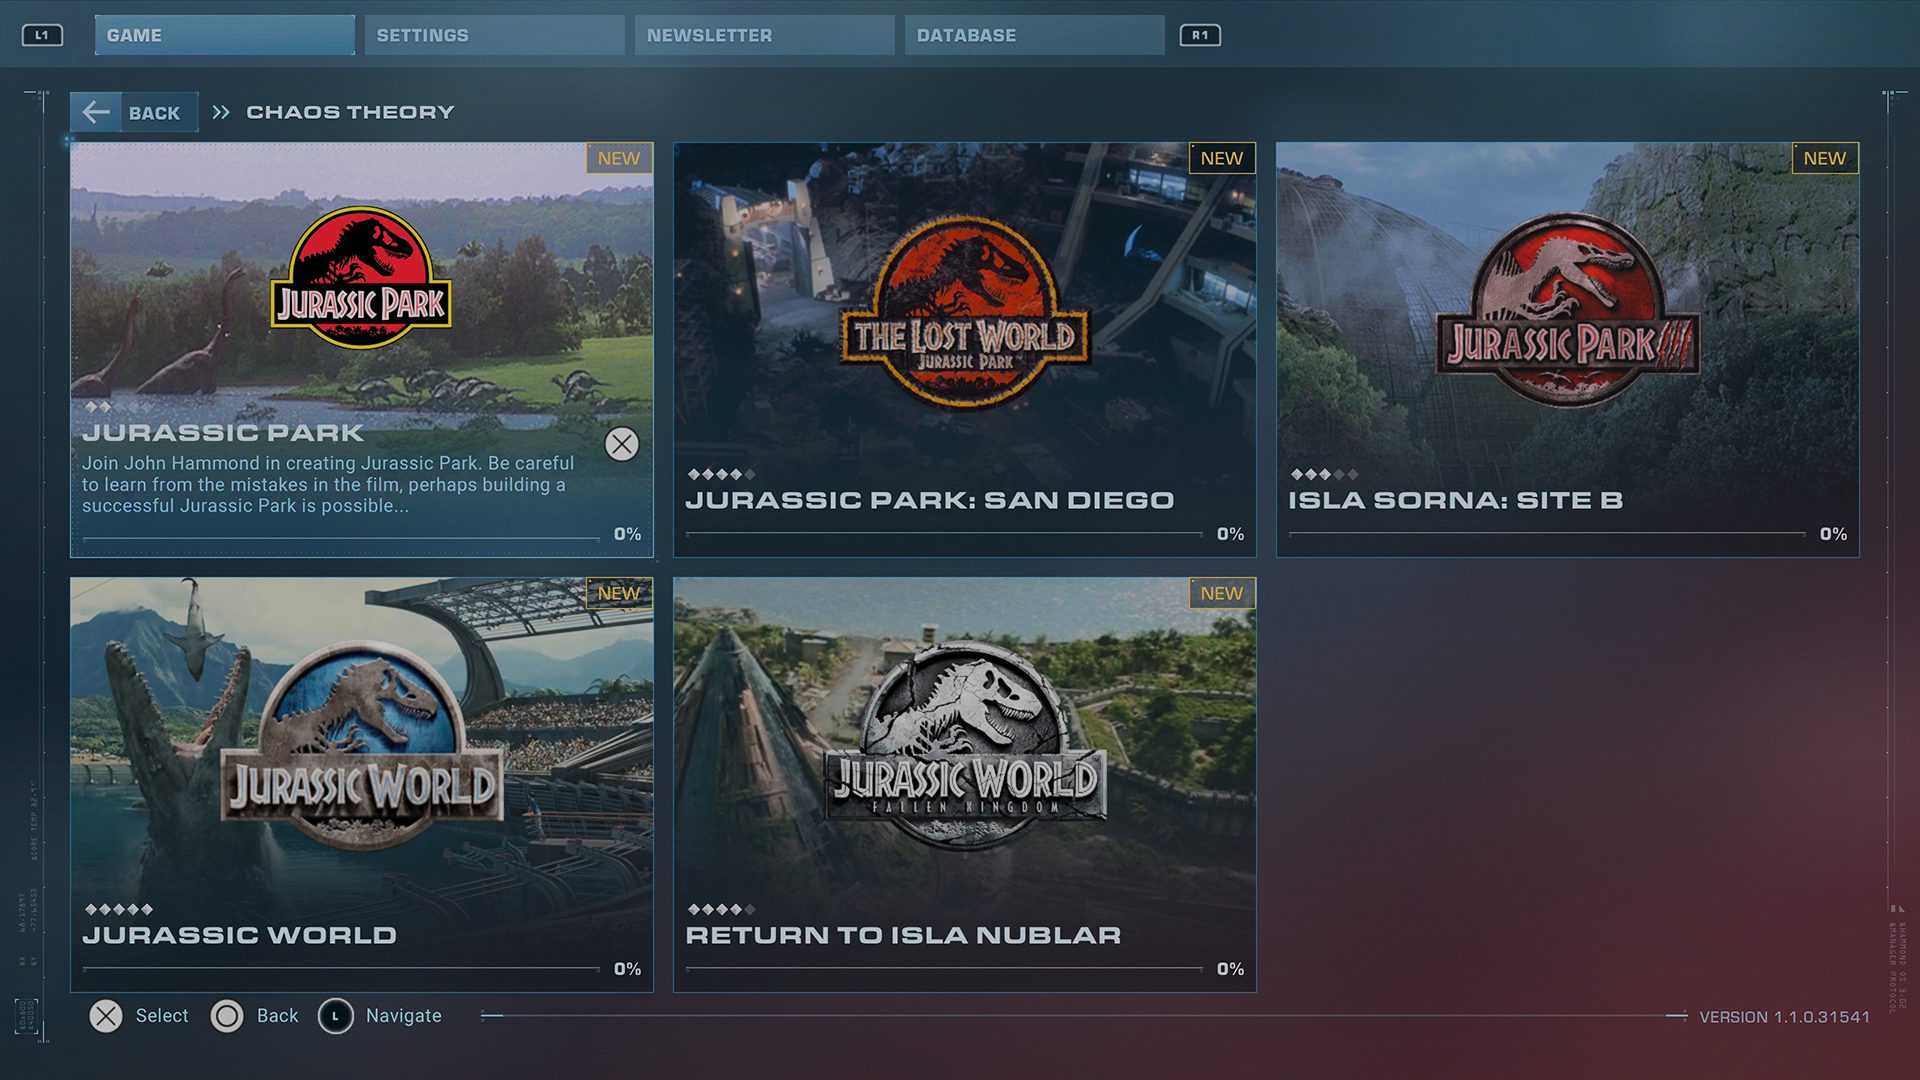Switch to the SETTINGS tab
Screen dimensions: 1920x1080
493,35
